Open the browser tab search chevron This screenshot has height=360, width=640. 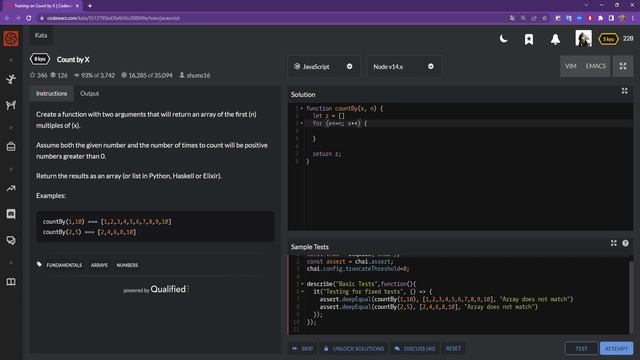pyautogui.click(x=586, y=5)
